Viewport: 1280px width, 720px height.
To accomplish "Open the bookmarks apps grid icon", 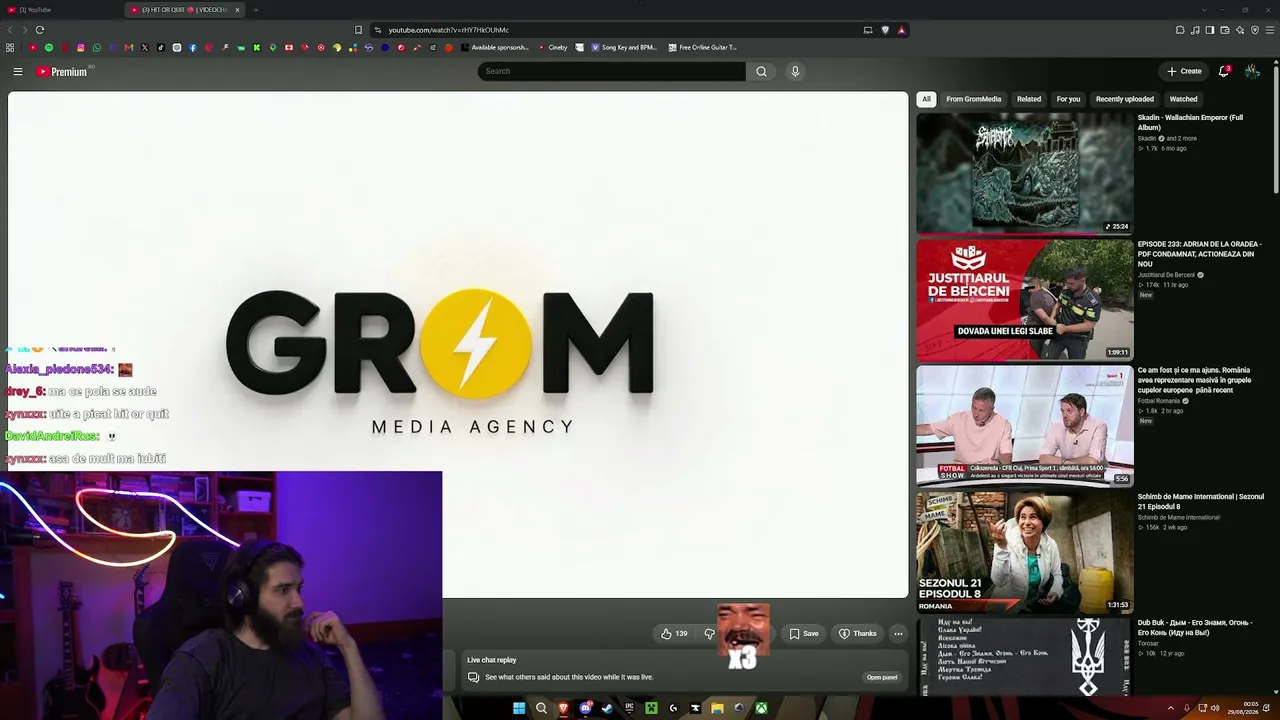I will (10, 47).
